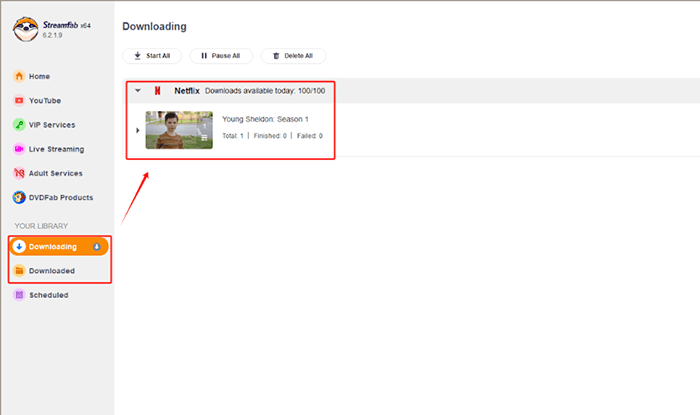Click the Adult Services icon
The height and width of the screenshot is (415, 700).
[x=19, y=173]
